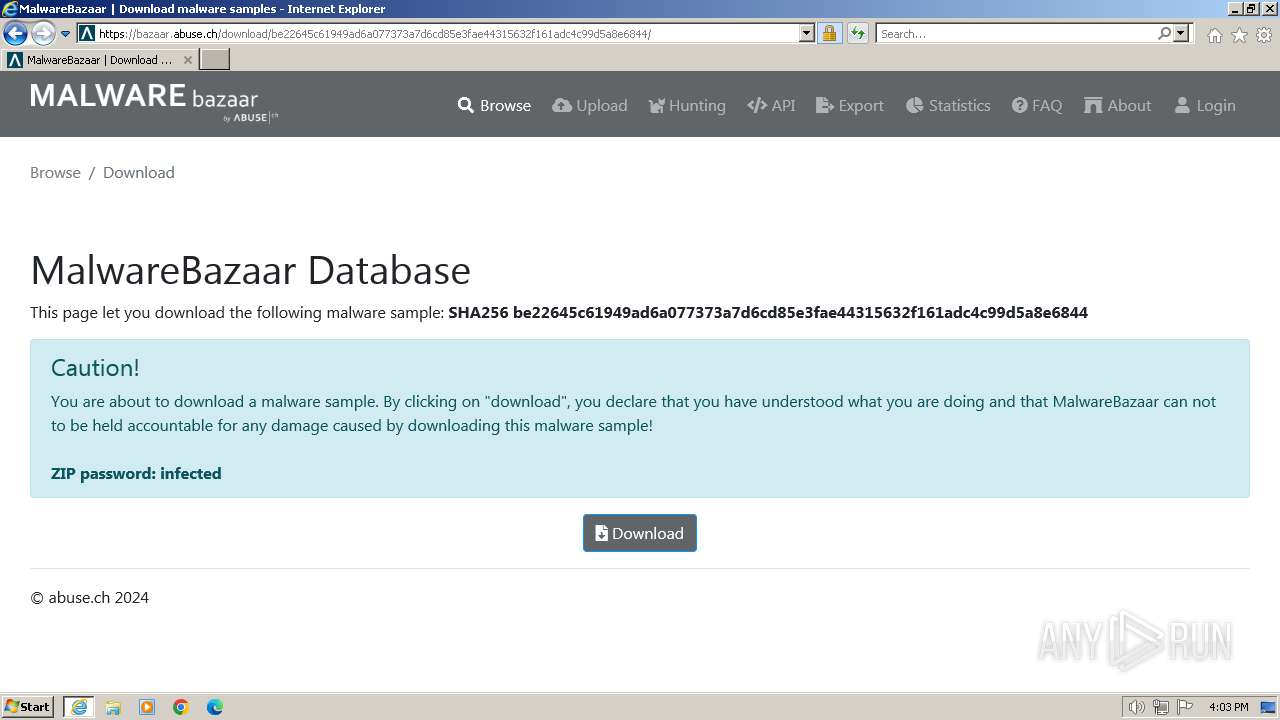Open a new blank tab
The height and width of the screenshot is (720, 1280).
click(x=215, y=60)
